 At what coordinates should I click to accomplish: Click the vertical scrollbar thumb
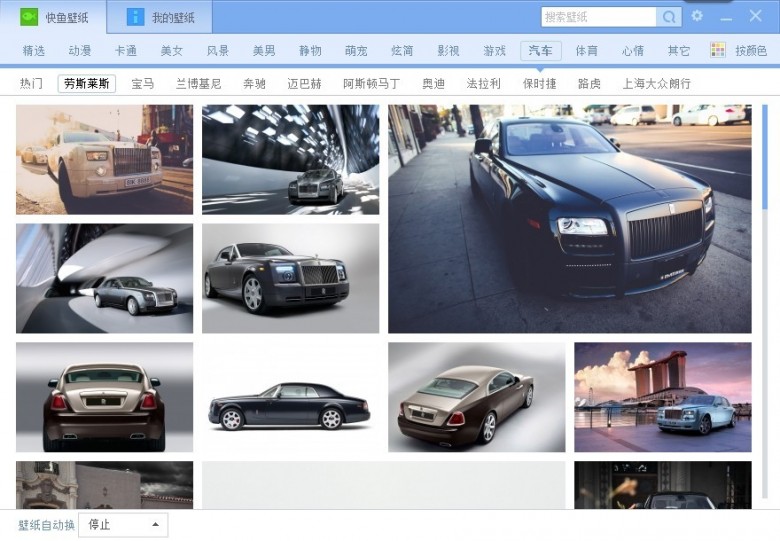point(765,157)
